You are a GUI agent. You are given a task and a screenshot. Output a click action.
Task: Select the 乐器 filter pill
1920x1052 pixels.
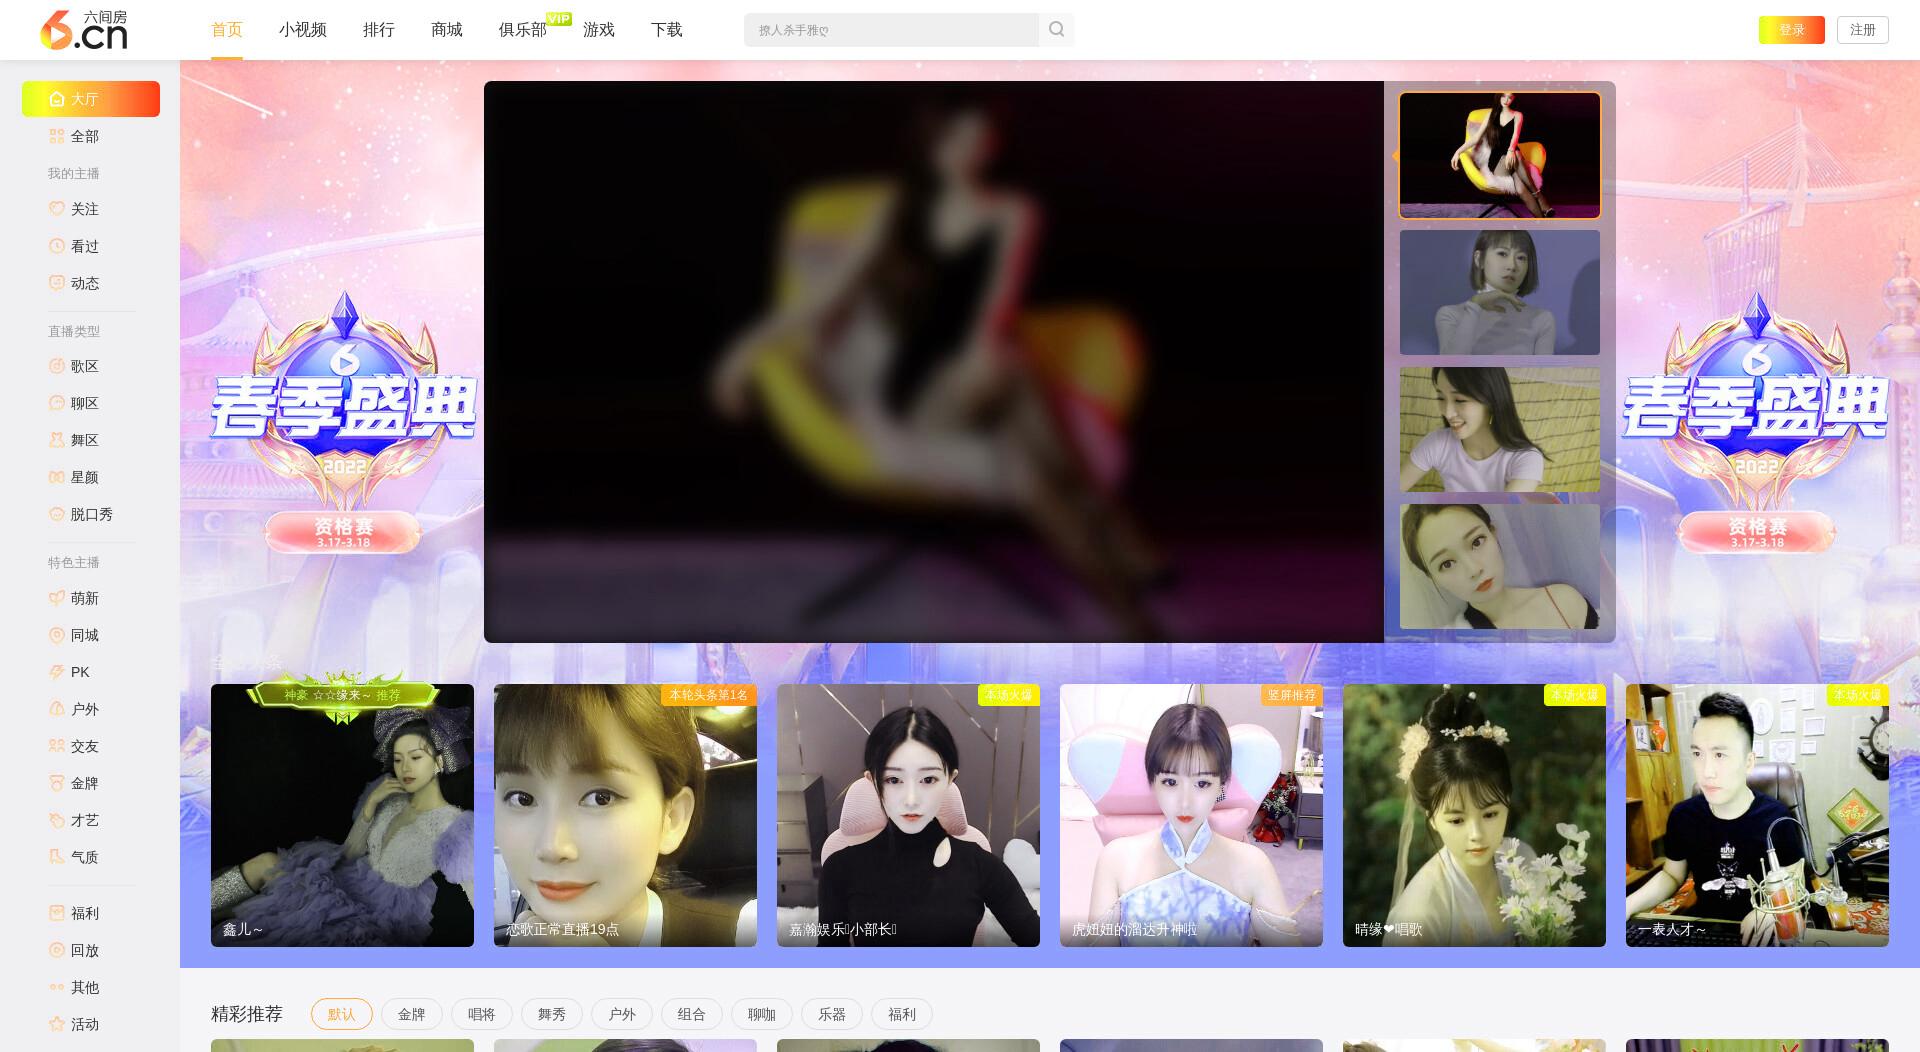(x=832, y=1014)
